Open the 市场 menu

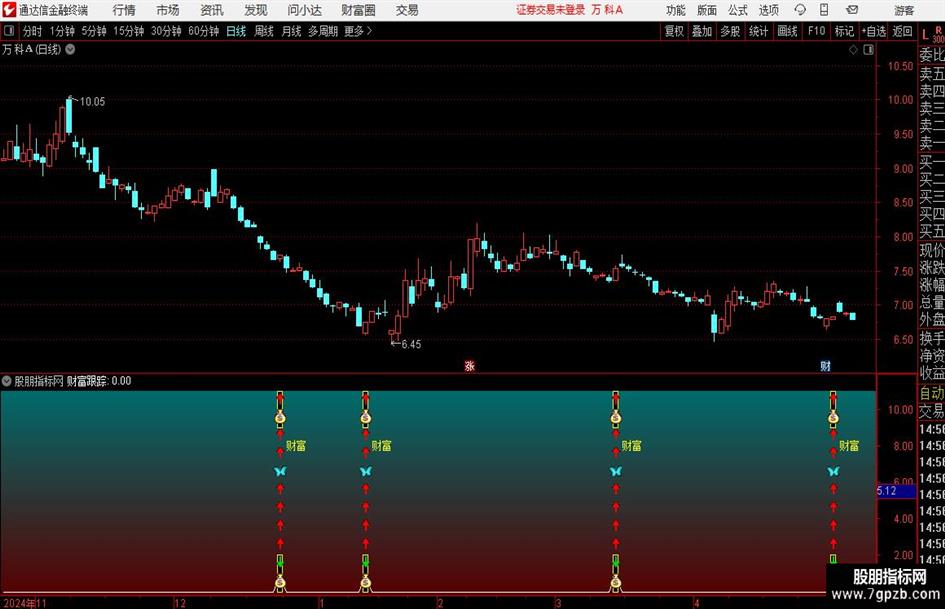pyautogui.click(x=168, y=10)
